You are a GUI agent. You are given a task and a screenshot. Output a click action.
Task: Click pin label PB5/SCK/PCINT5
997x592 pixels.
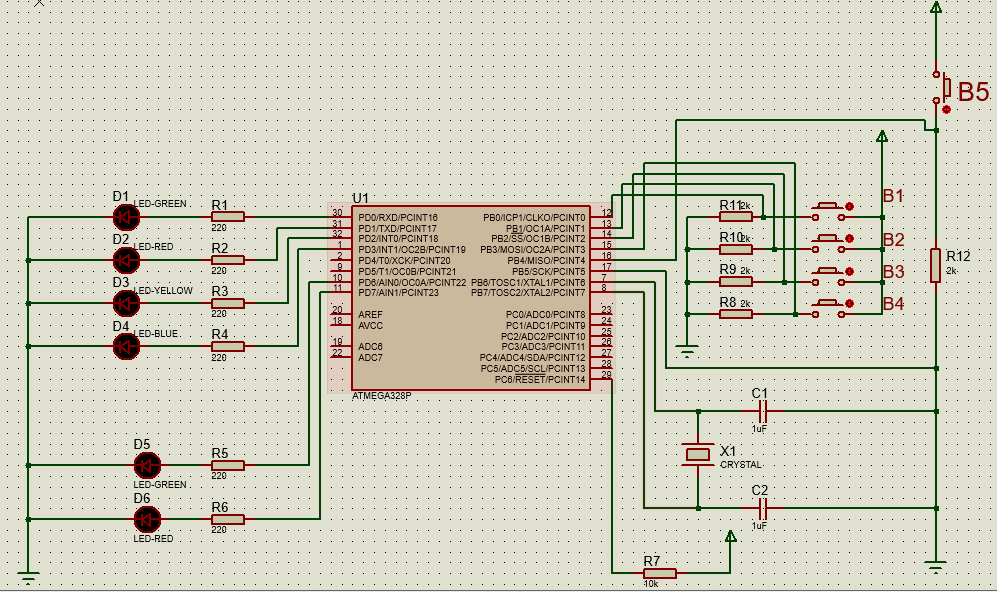(548, 272)
